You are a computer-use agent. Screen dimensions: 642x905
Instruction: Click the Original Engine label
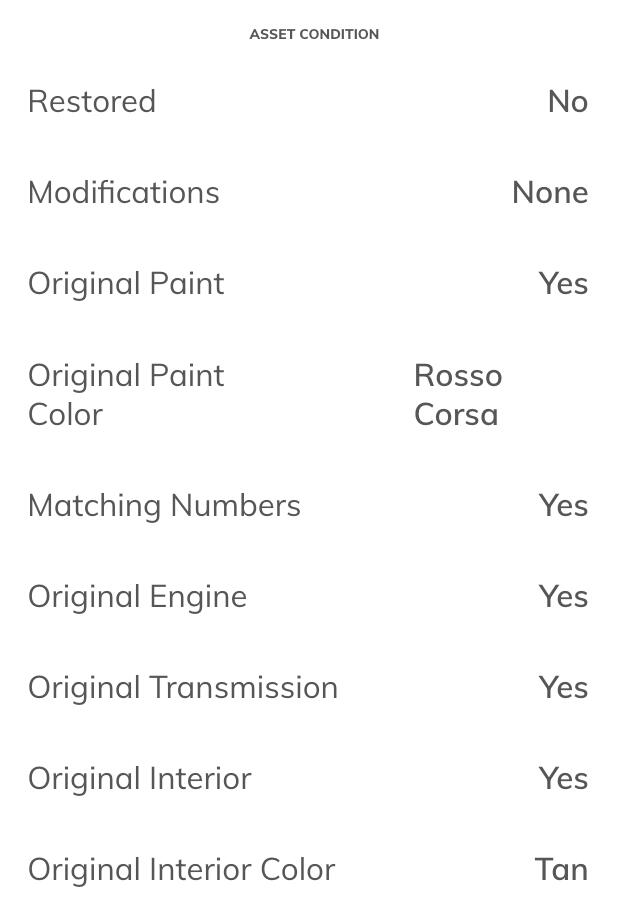137,596
